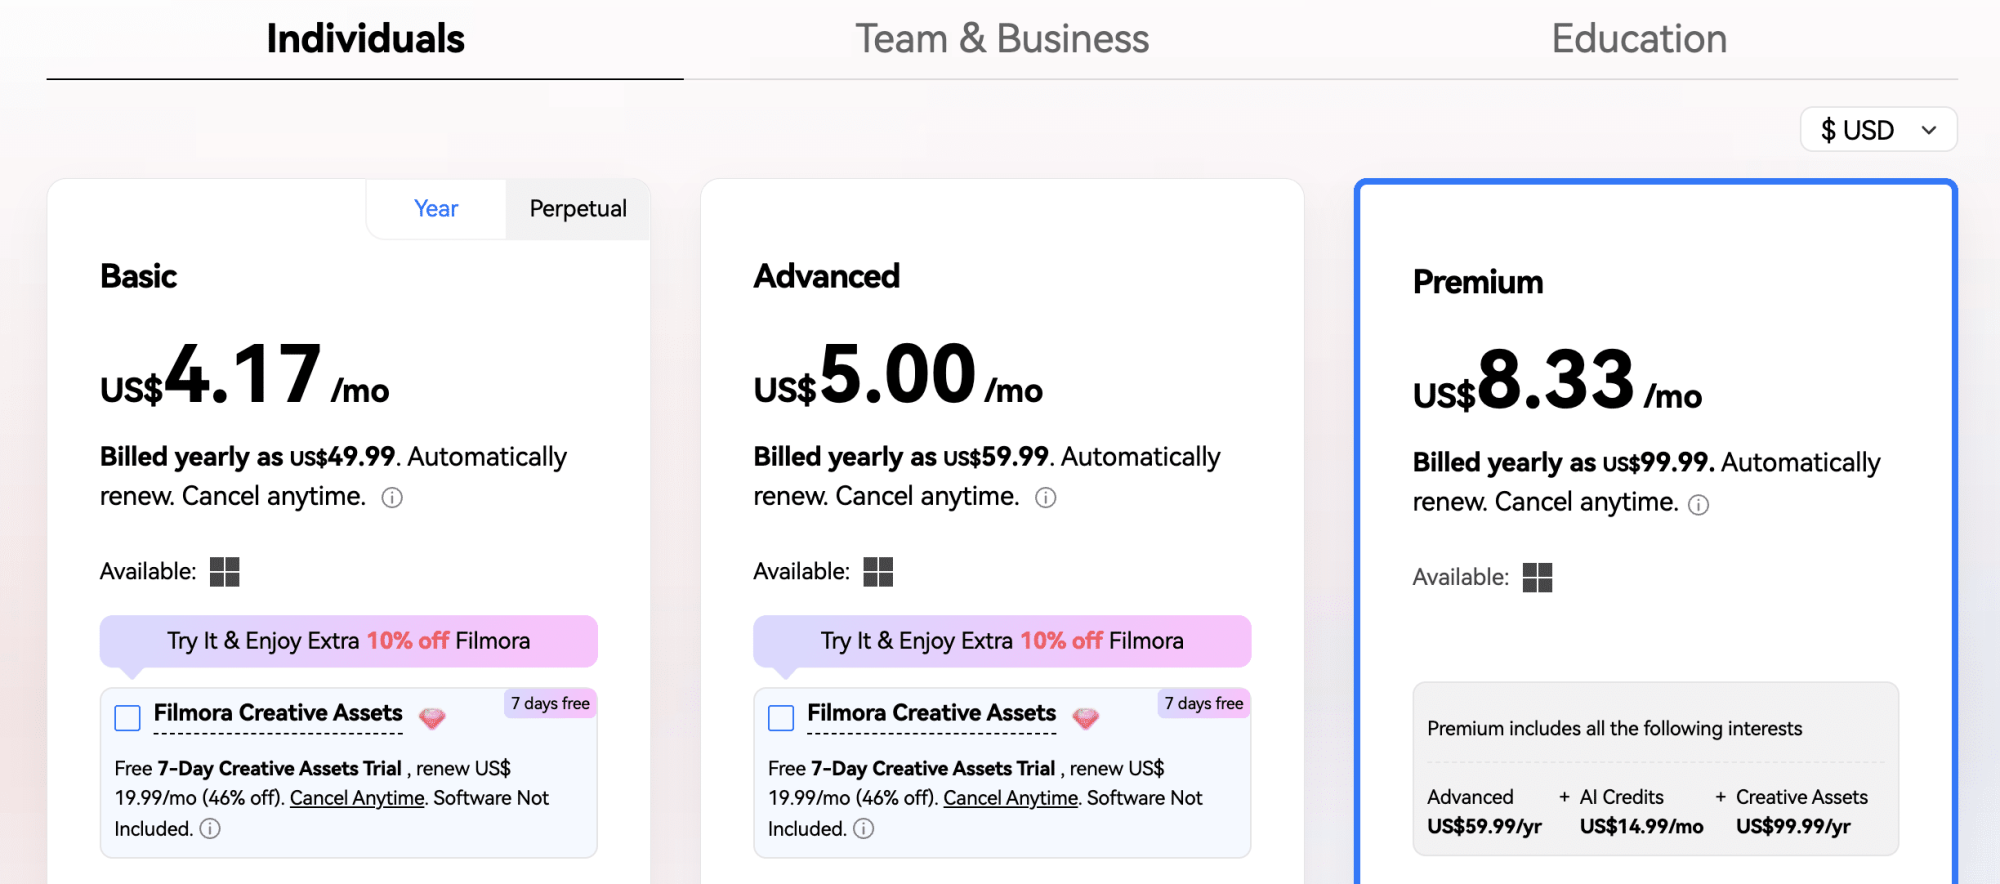Image resolution: width=2000 pixels, height=884 pixels.
Task: Click Filmora Creative Assets title in Advanced plan
Action: [932, 713]
